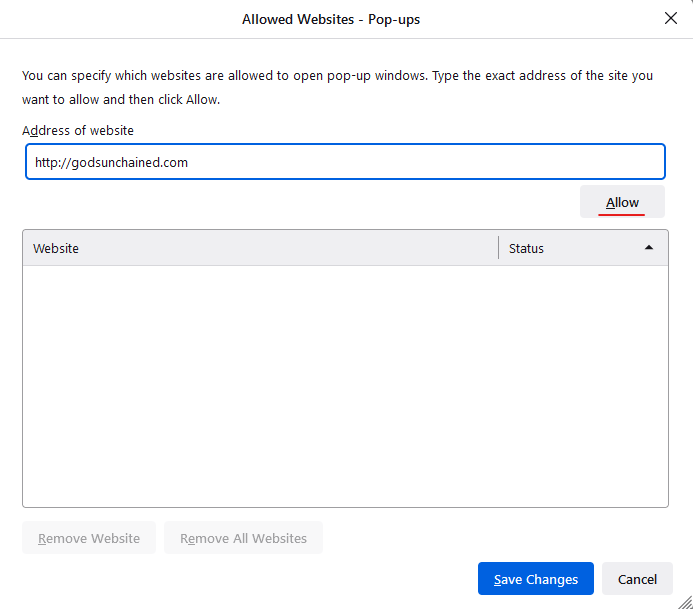Viewport: 693px width, 609px height.
Task: Cancel the pop-up permissions dialog
Action: (637, 579)
